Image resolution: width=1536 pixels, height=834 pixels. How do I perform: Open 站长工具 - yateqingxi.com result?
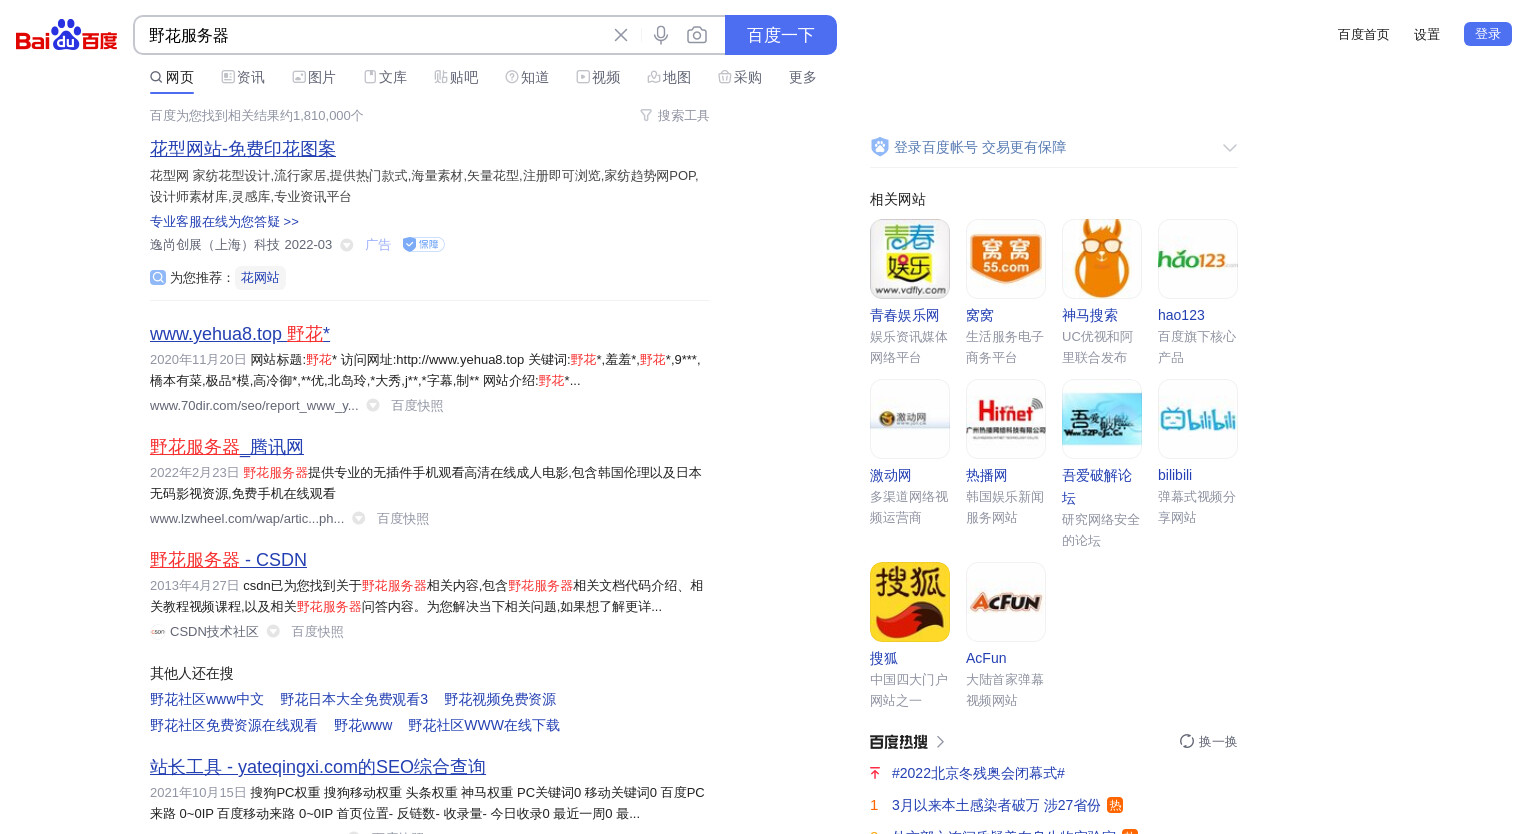pyautogui.click(x=318, y=766)
